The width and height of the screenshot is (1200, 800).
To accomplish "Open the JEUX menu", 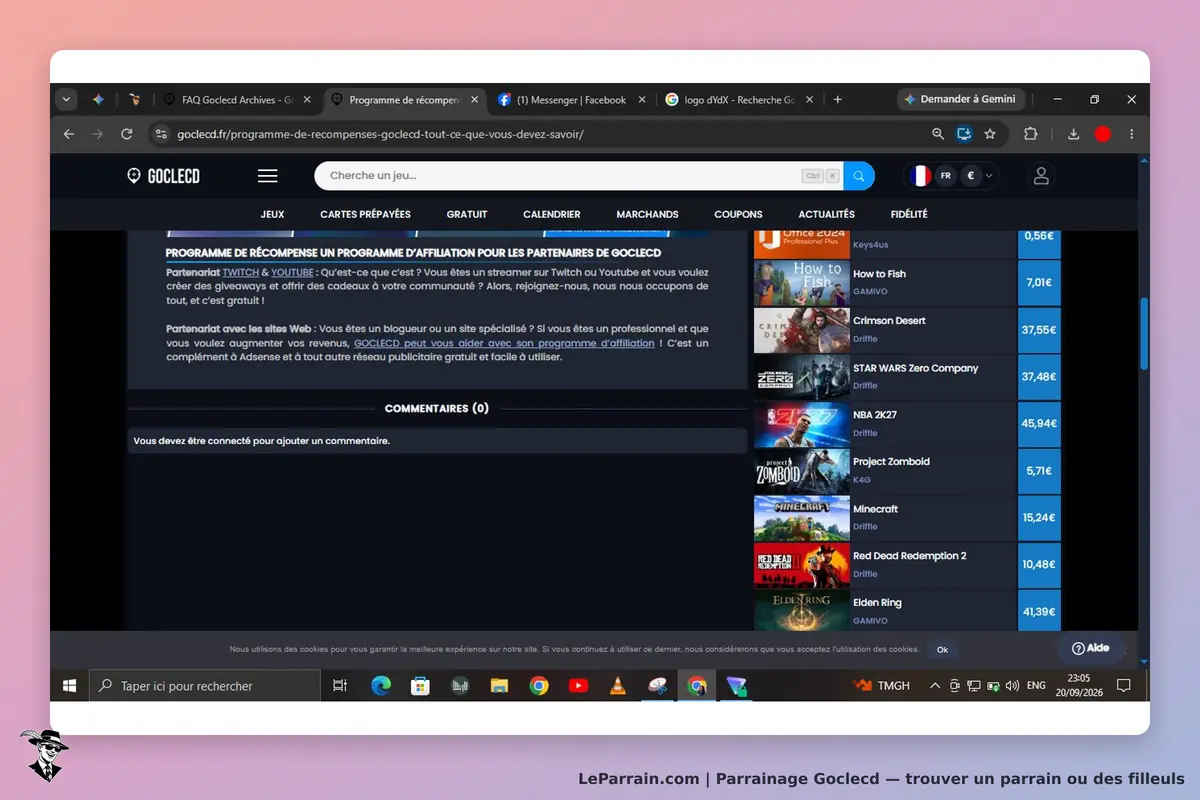I will tap(272, 214).
